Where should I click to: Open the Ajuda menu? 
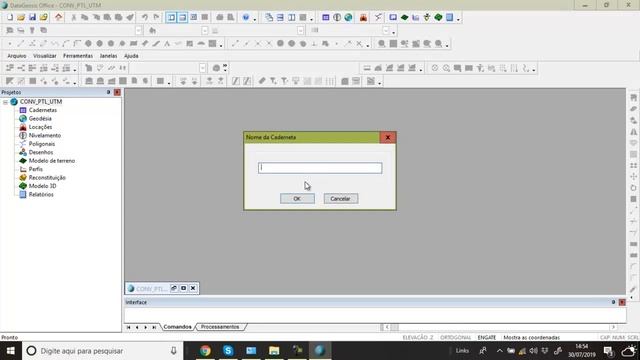point(131,56)
